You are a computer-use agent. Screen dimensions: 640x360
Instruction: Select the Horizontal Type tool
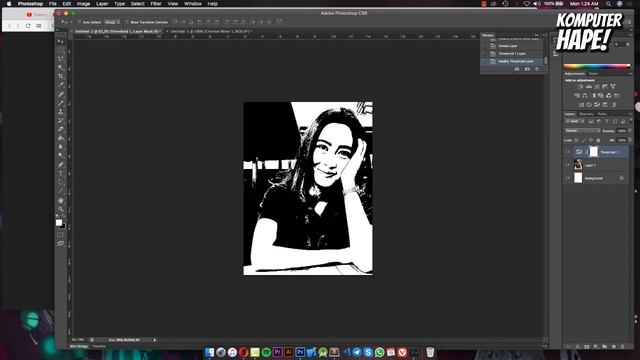coord(60,173)
